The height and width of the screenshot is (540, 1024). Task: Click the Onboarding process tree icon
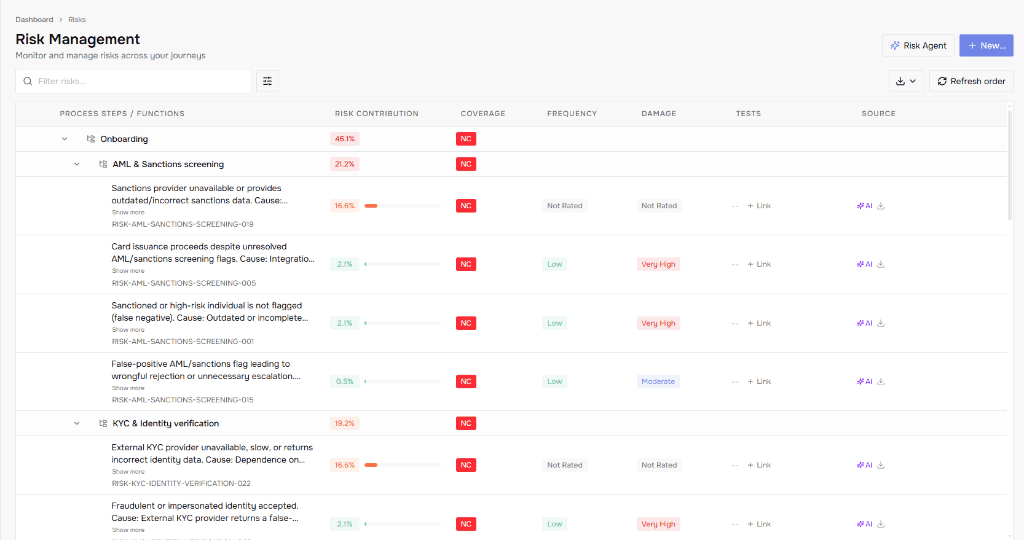[91, 139]
